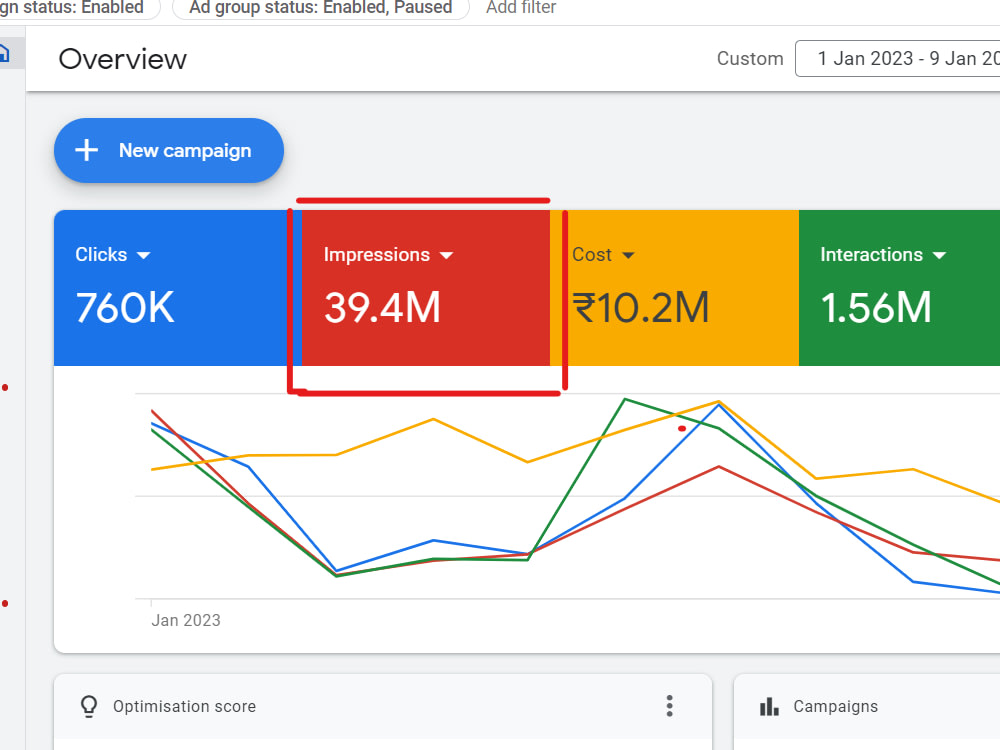Select the Impressions 39.4M scorecard
This screenshot has height=750, width=1000.
click(x=426, y=288)
